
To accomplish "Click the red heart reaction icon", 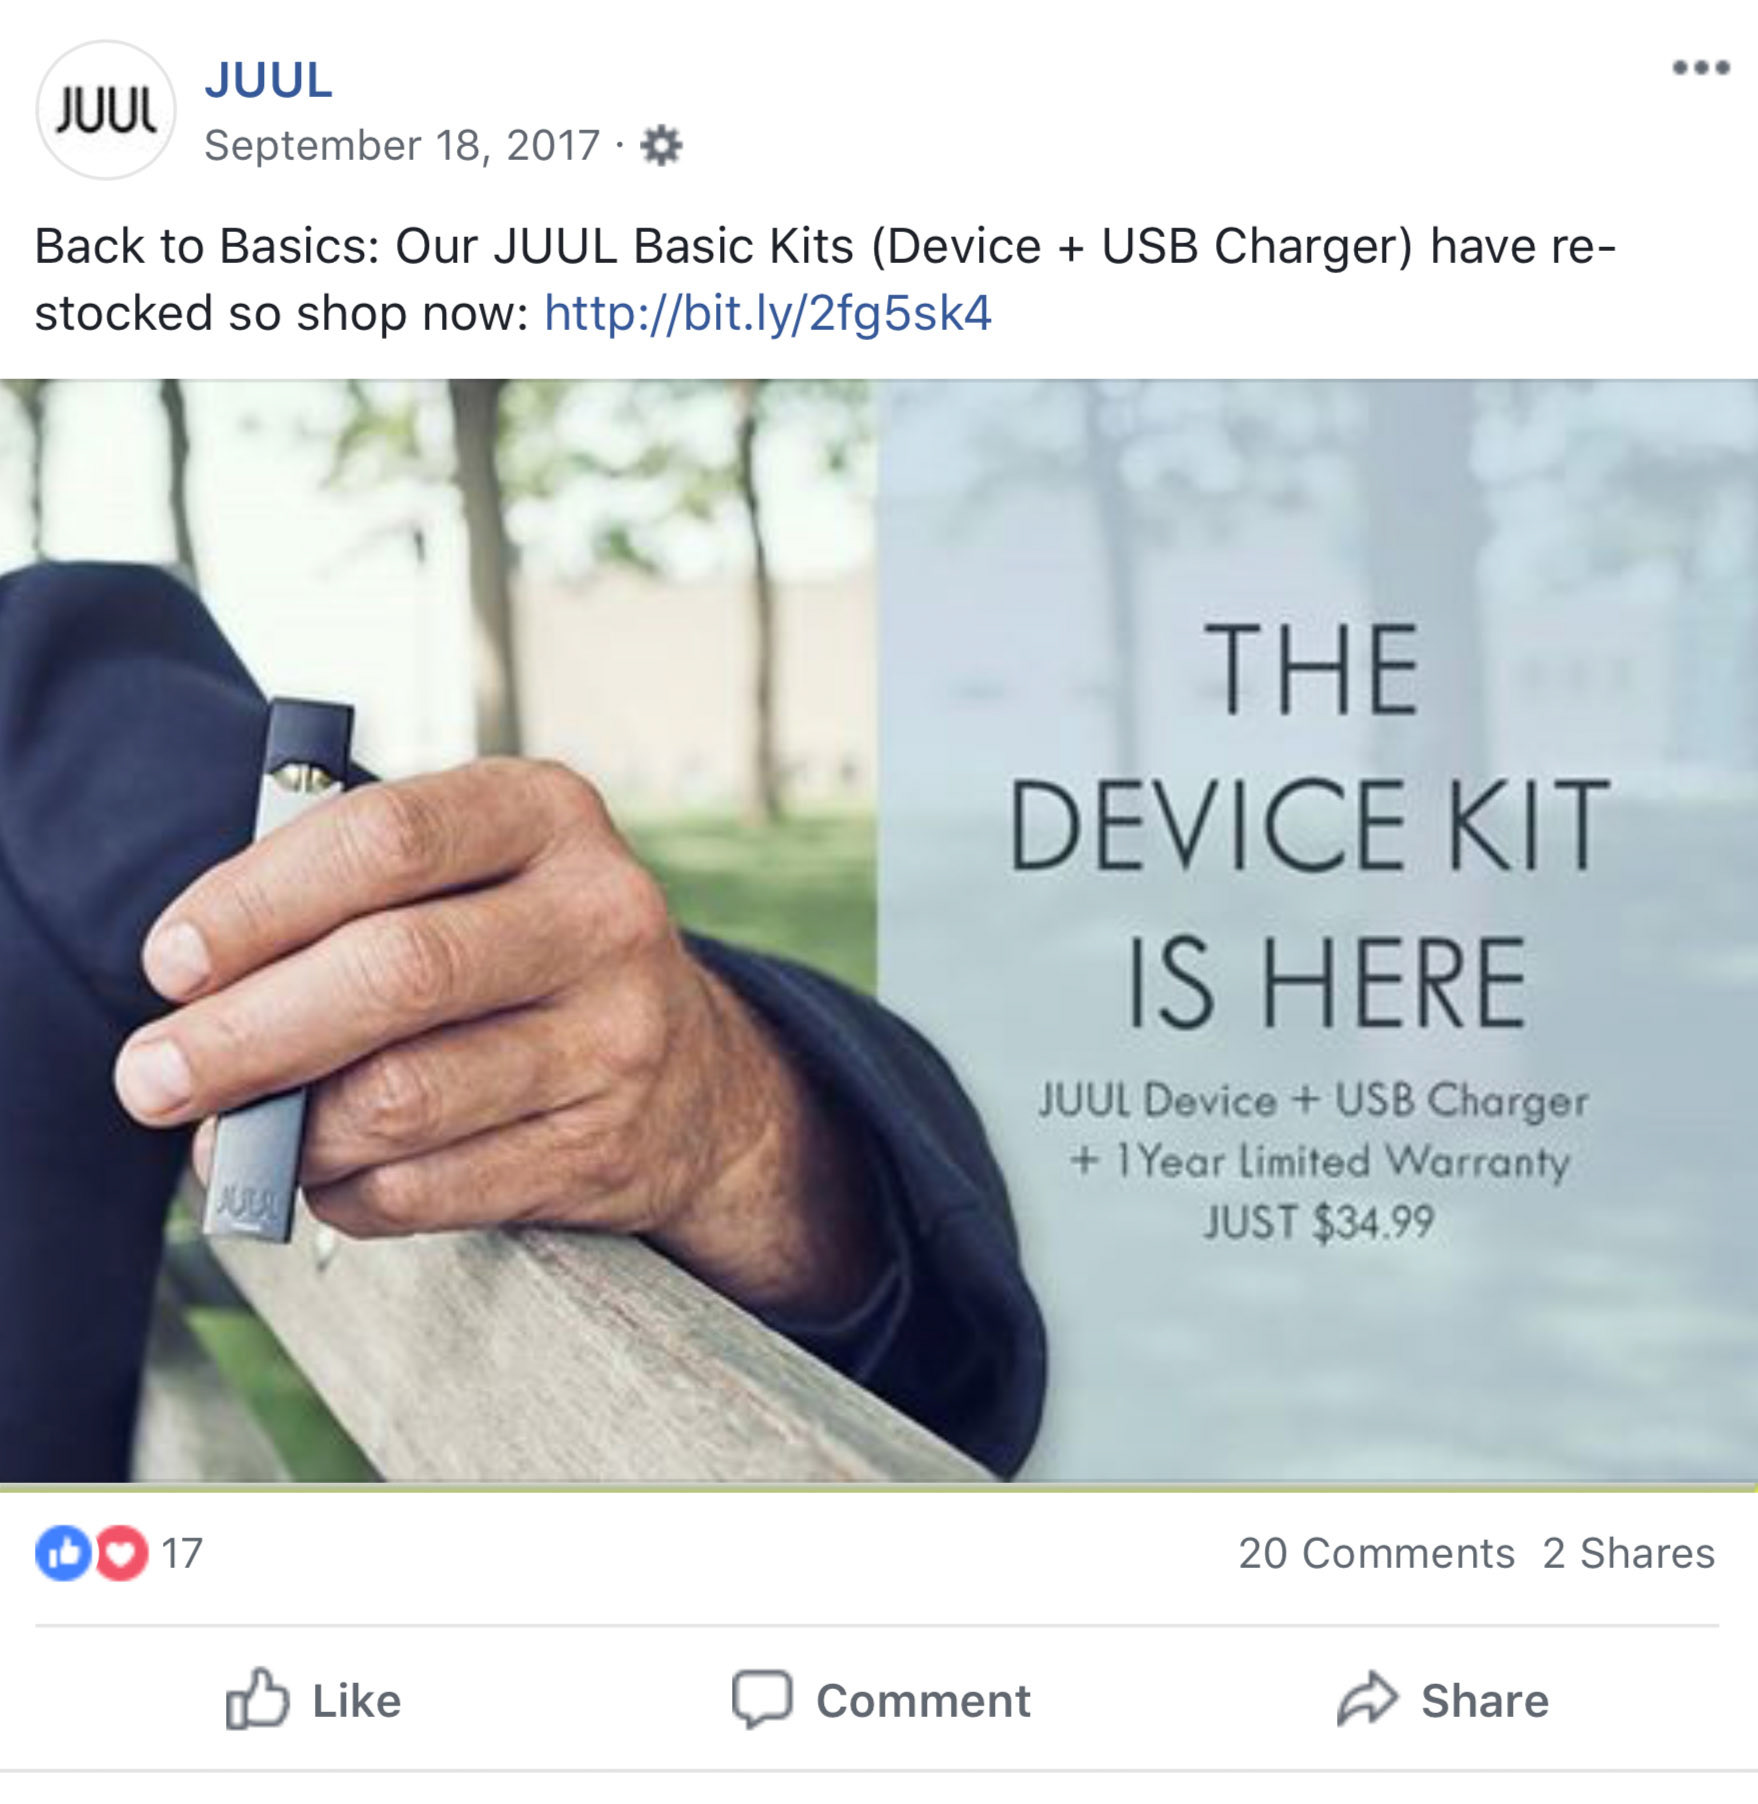I will coord(121,1553).
